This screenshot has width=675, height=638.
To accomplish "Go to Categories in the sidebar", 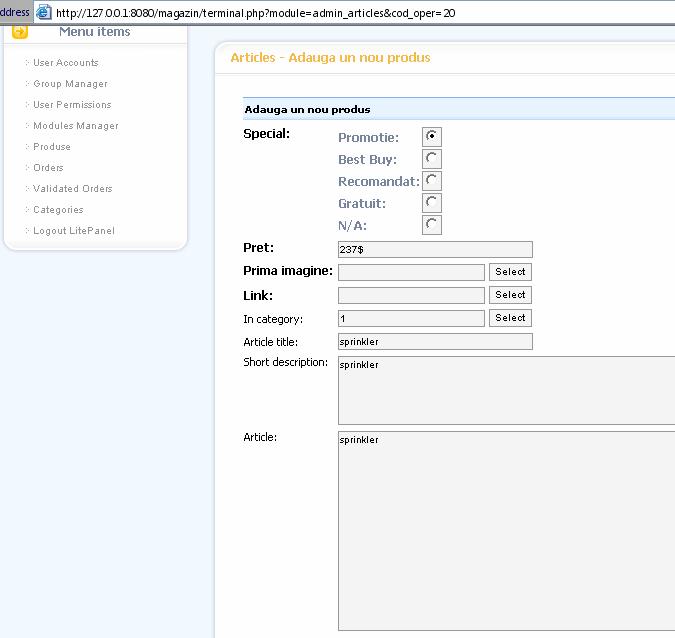I will click(x=58, y=210).
